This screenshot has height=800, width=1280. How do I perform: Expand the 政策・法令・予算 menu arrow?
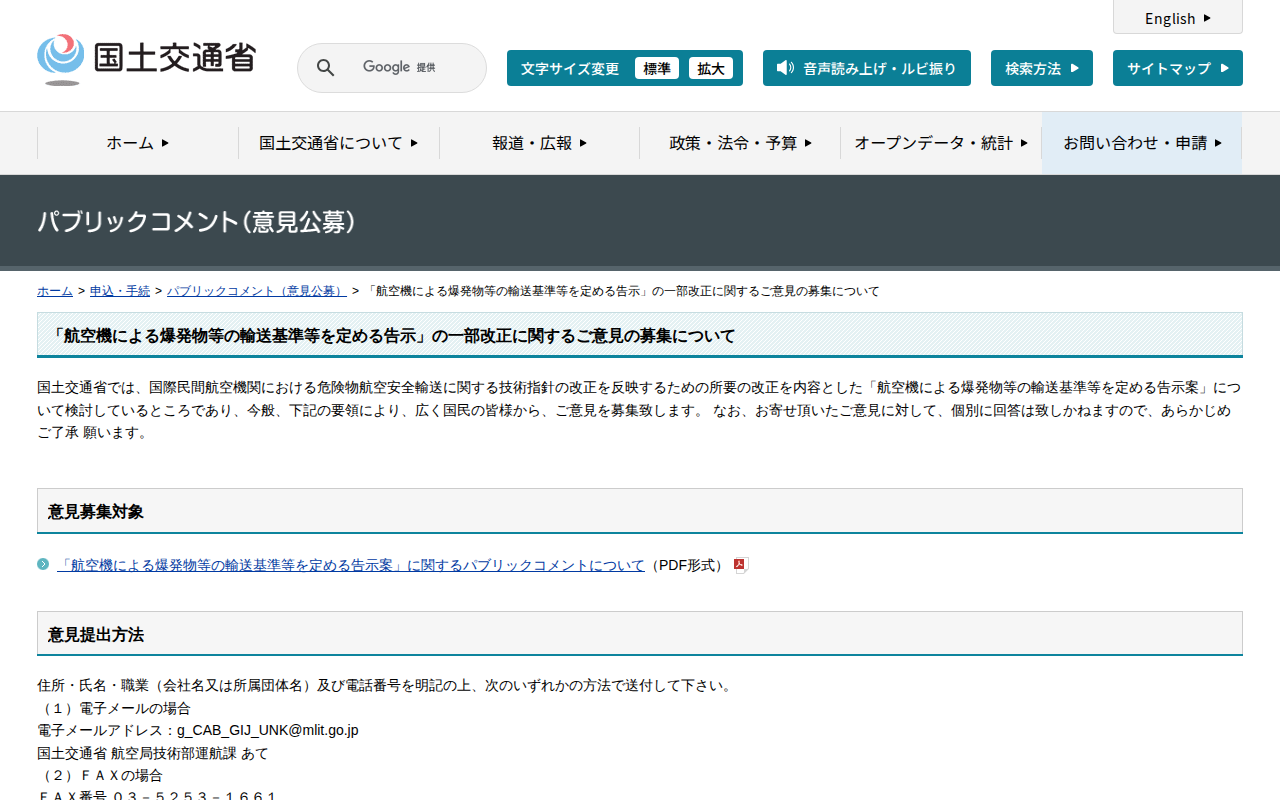(x=808, y=143)
